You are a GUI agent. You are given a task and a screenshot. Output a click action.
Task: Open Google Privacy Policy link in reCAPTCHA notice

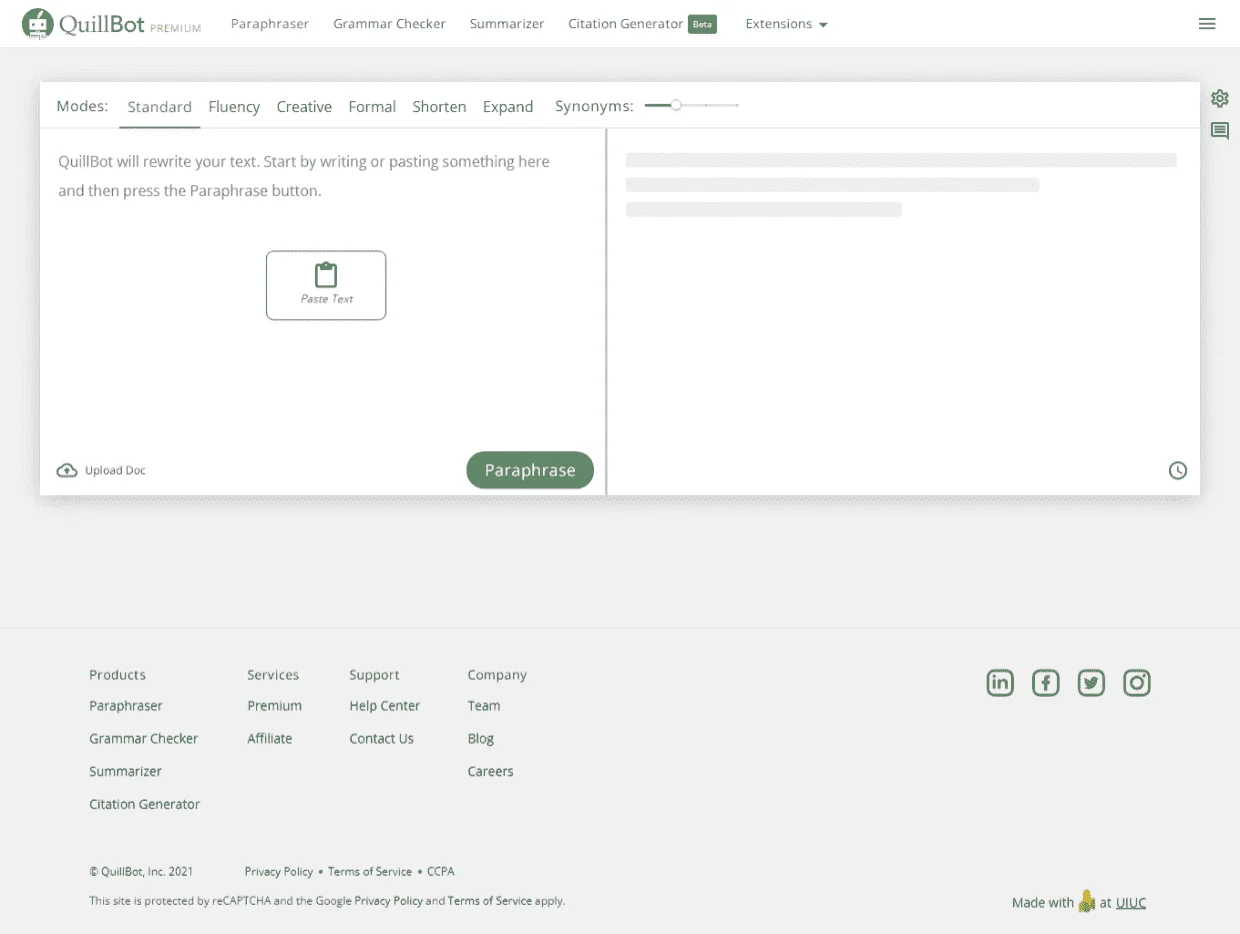pos(388,901)
